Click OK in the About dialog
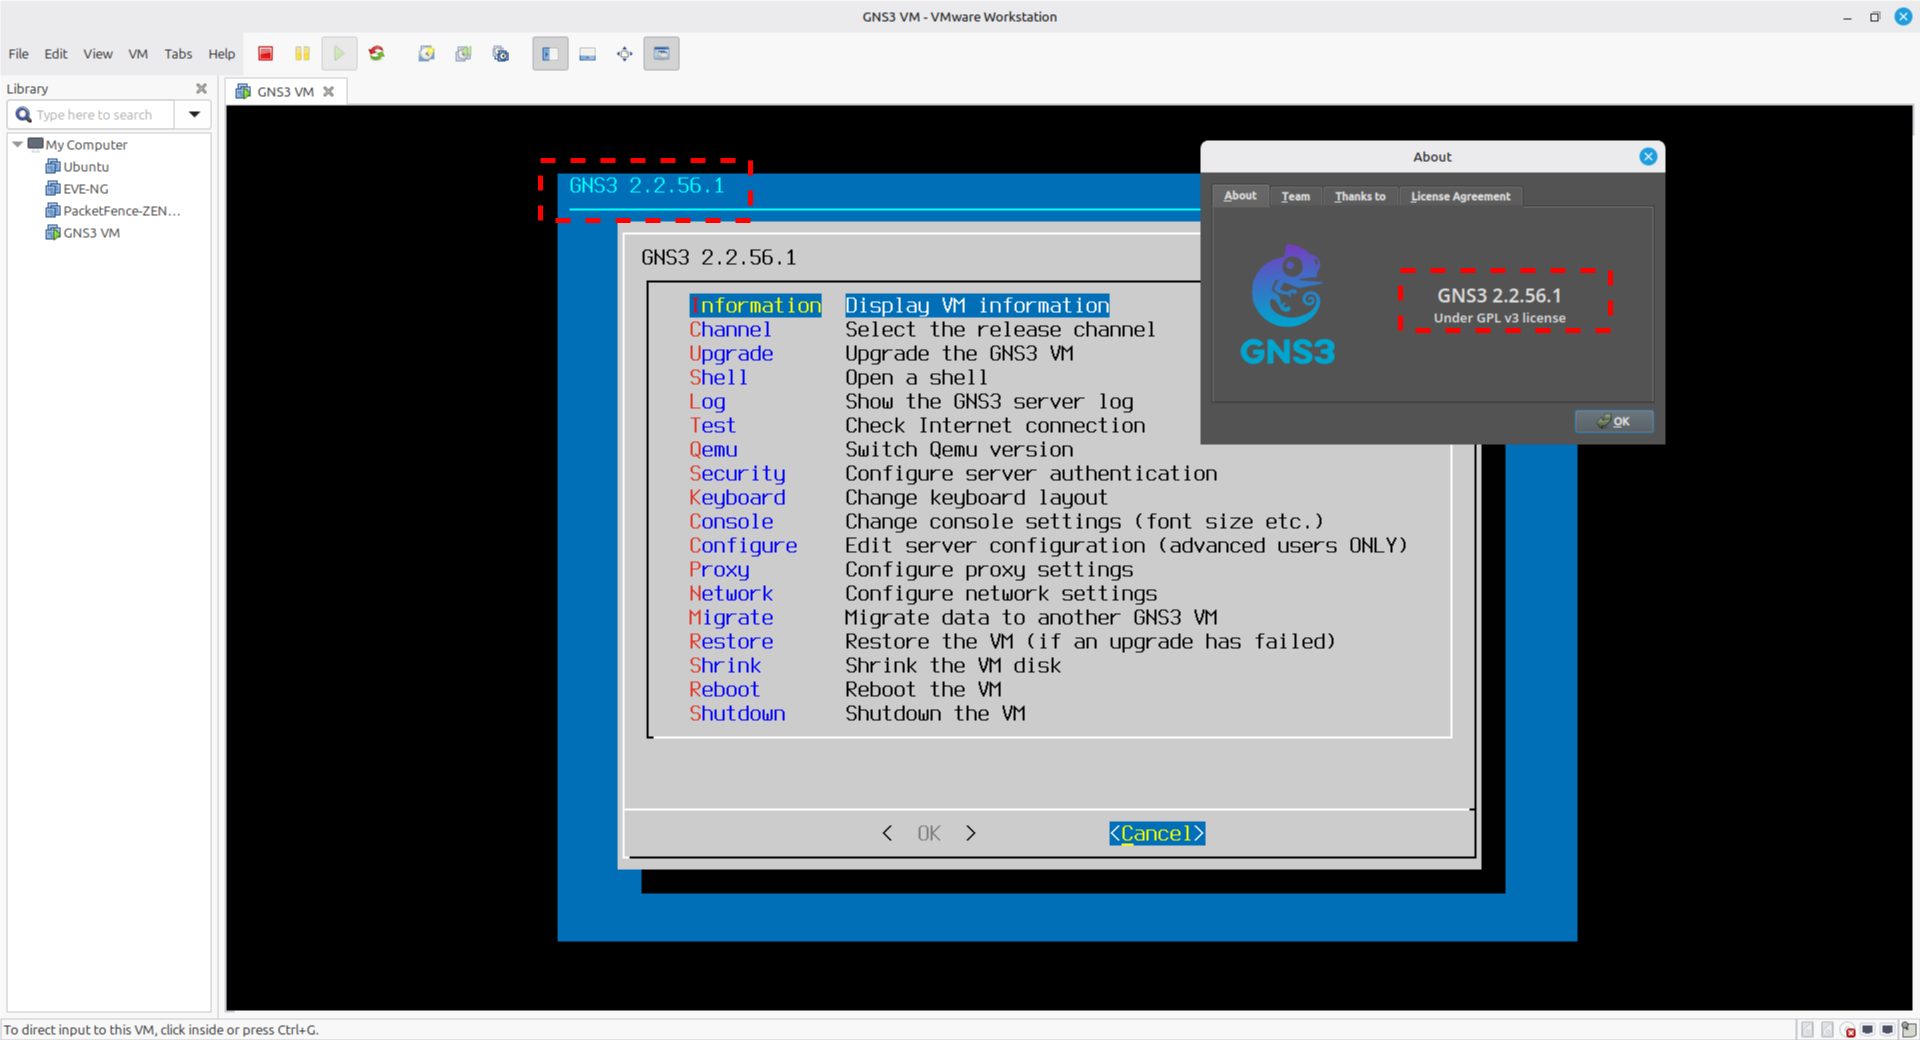The width and height of the screenshot is (1920, 1040). [1613, 421]
